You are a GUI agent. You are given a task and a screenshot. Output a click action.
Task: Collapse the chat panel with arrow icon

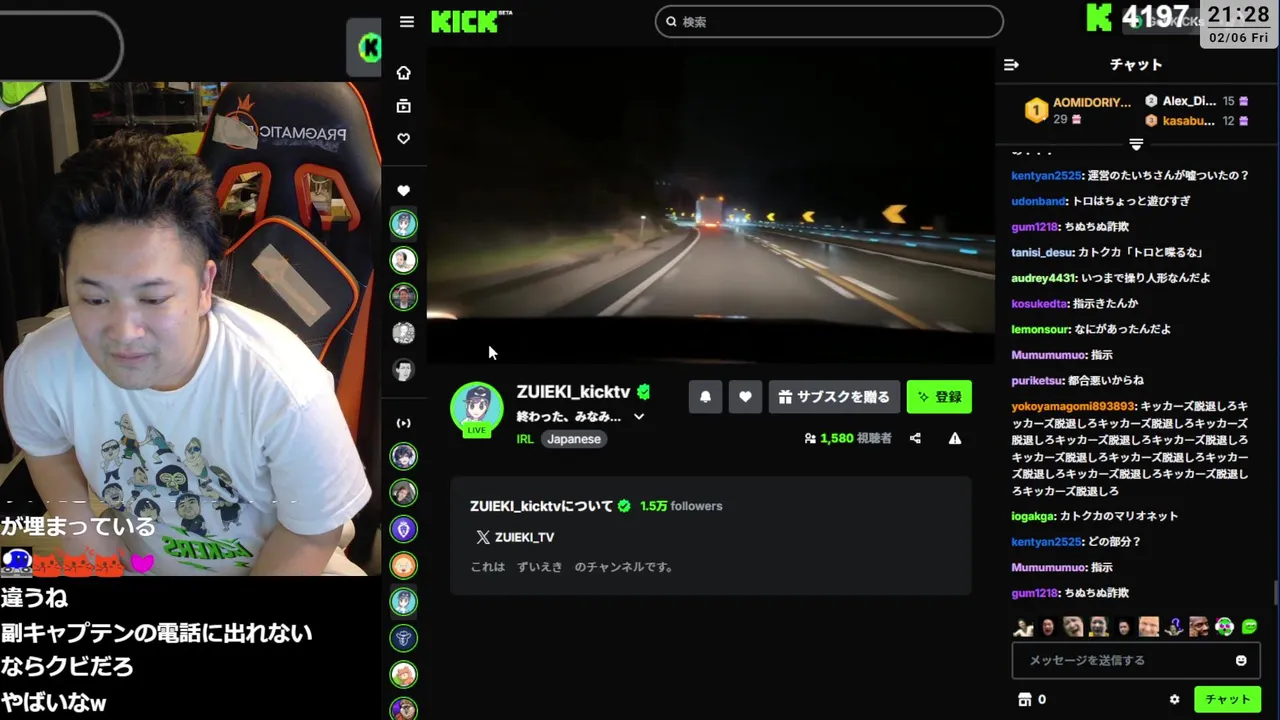coord(1011,65)
